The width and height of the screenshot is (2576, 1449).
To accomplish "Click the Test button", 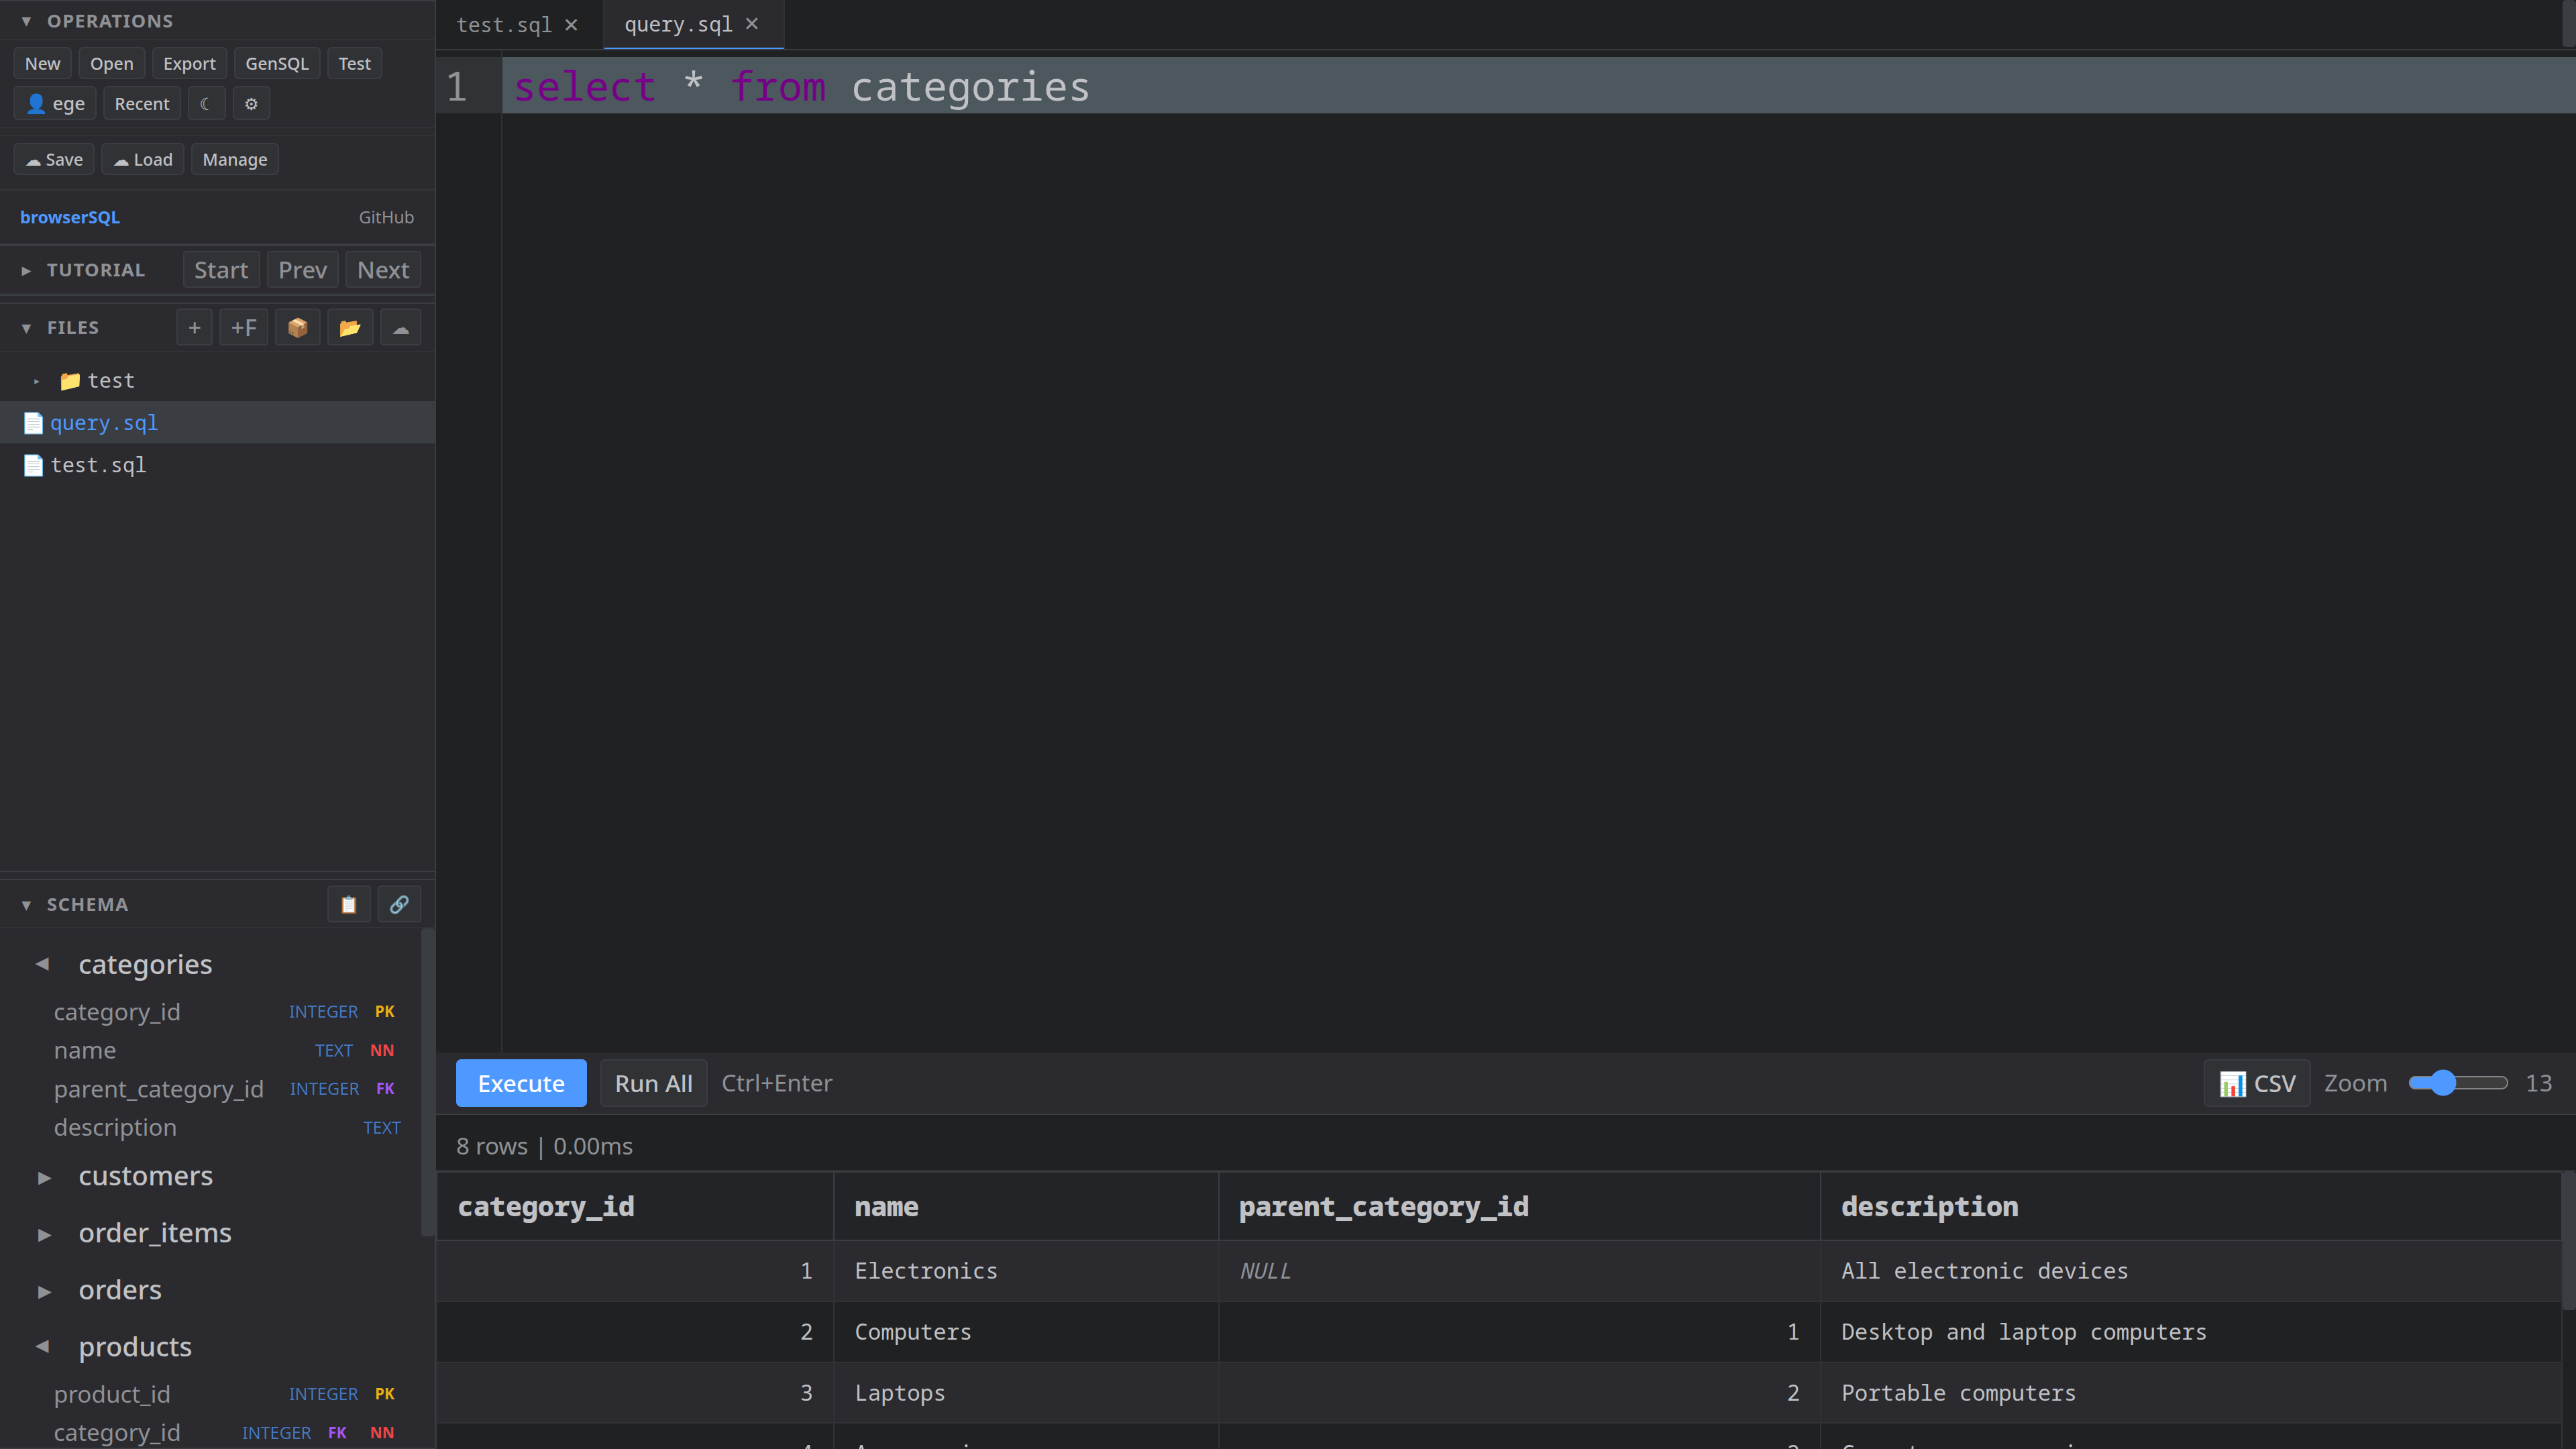I will click(x=354, y=64).
